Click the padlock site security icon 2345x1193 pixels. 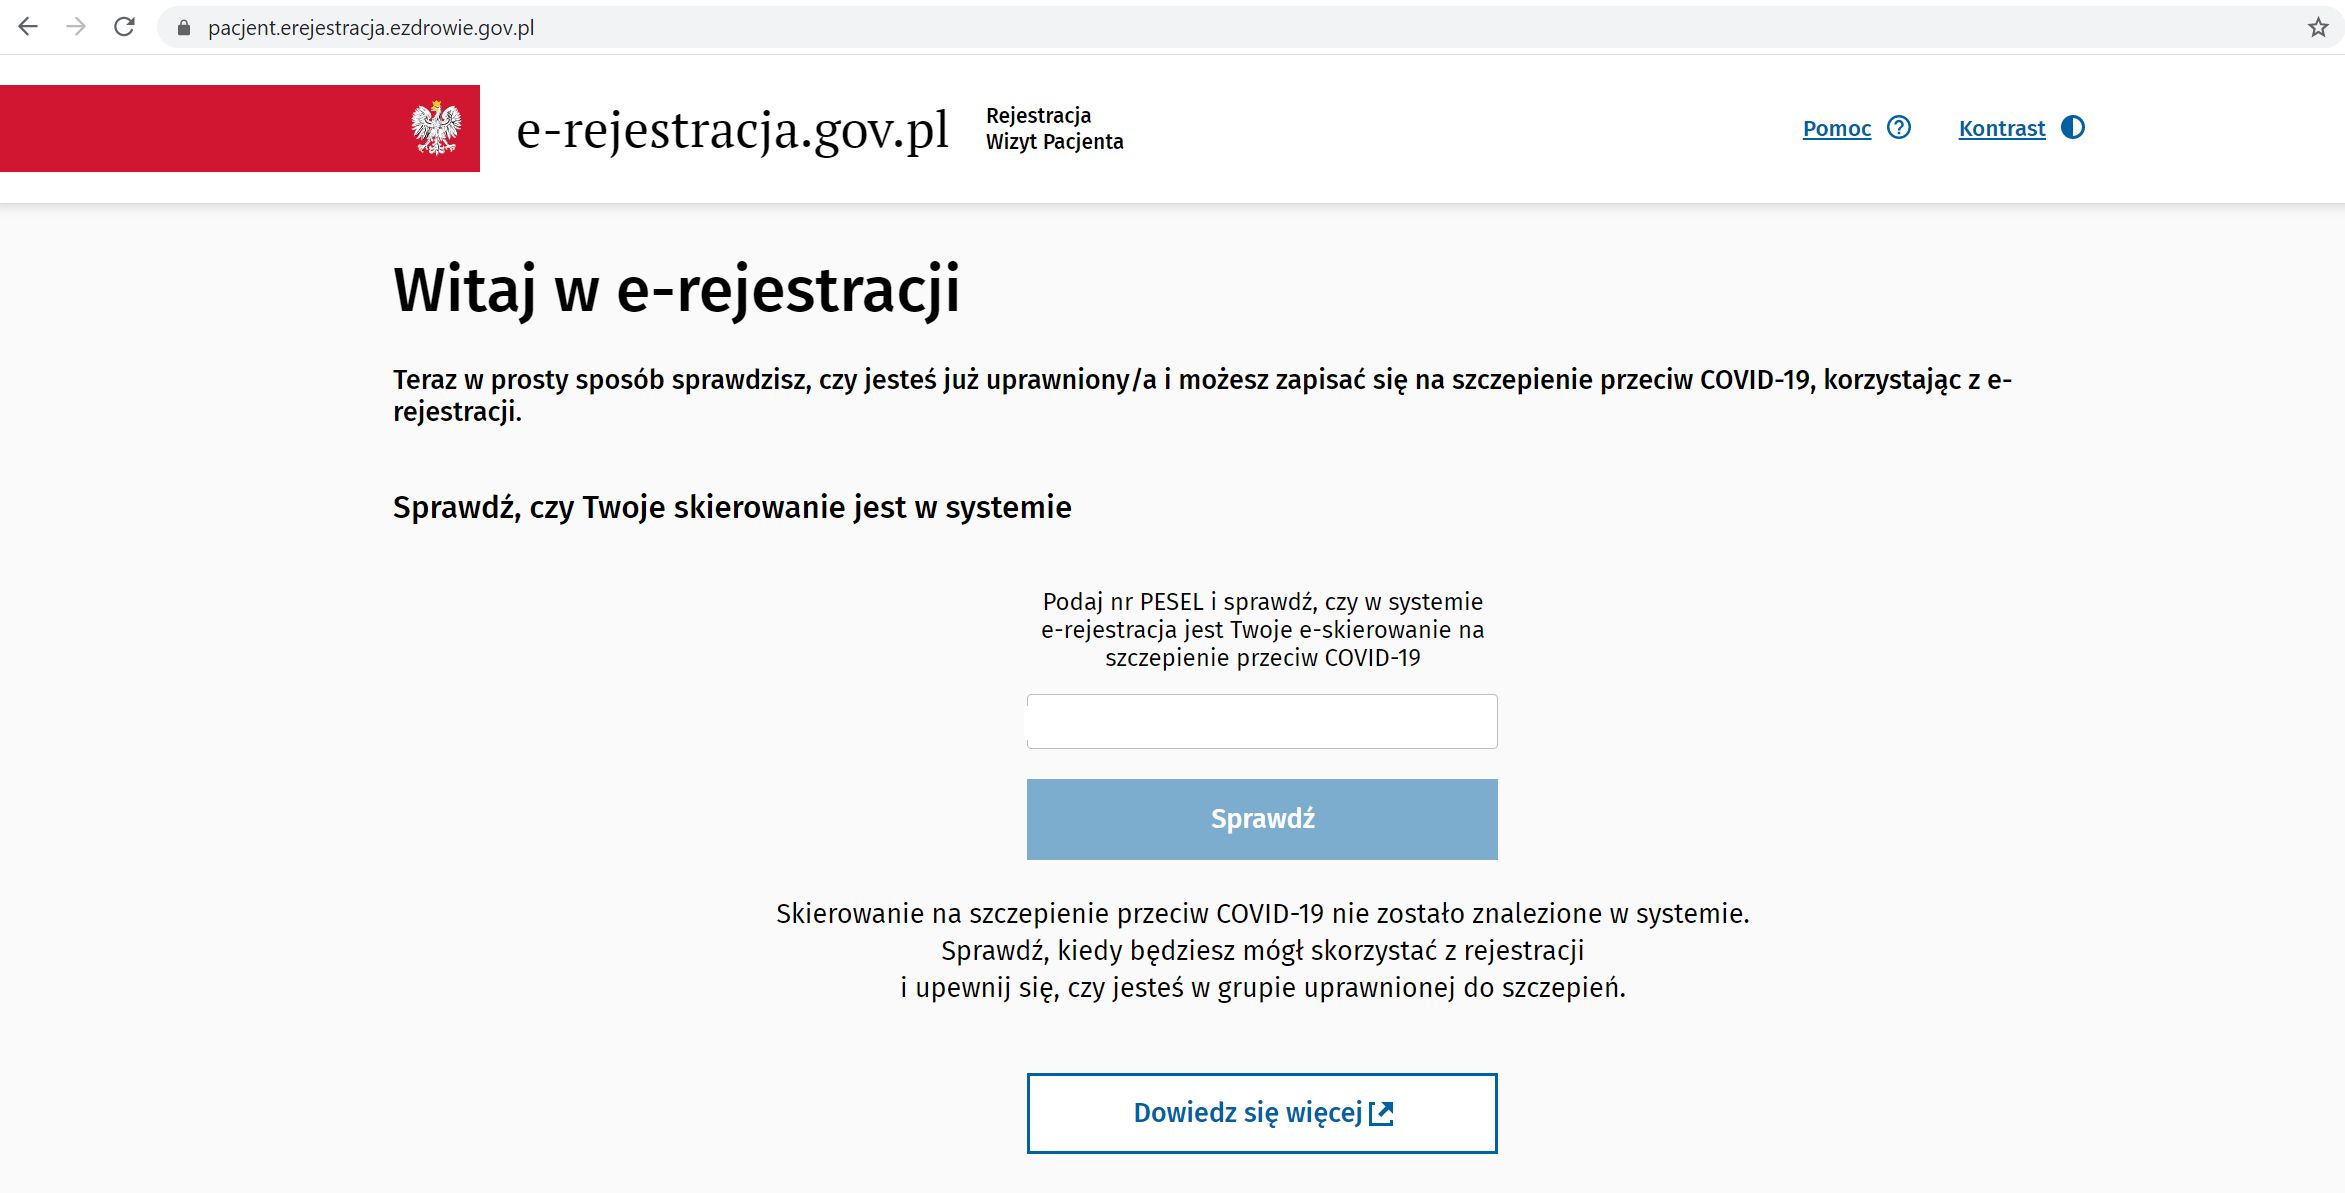(183, 28)
